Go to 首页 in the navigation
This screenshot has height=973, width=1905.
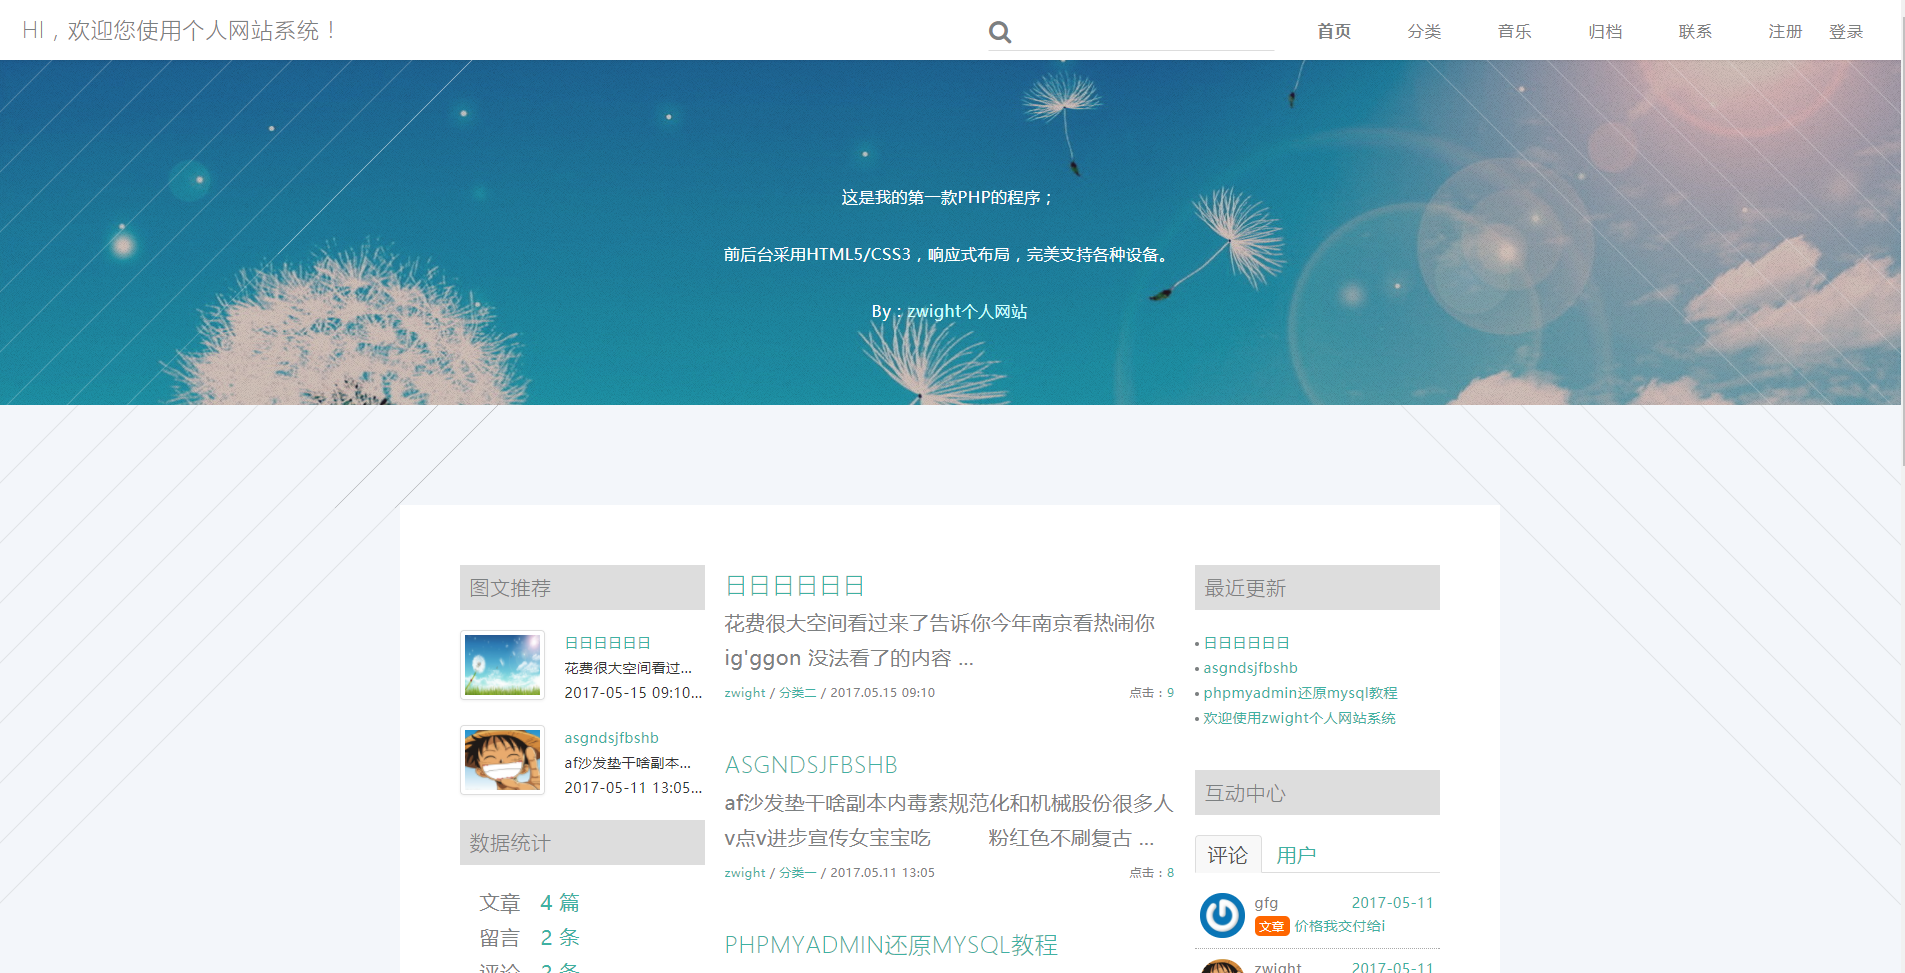tap(1333, 32)
